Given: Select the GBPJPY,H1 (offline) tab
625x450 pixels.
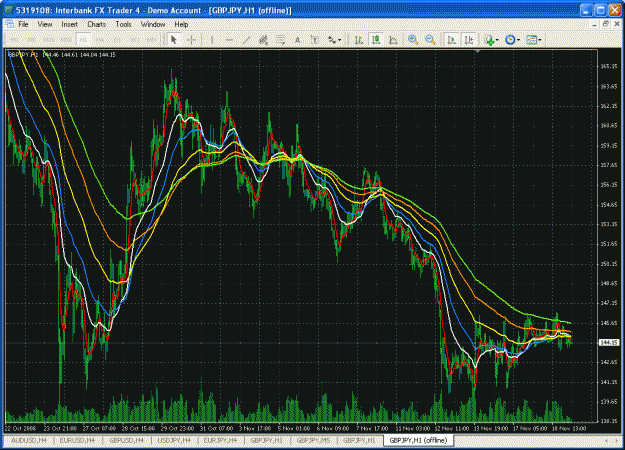Looking at the screenshot, I should (418, 440).
